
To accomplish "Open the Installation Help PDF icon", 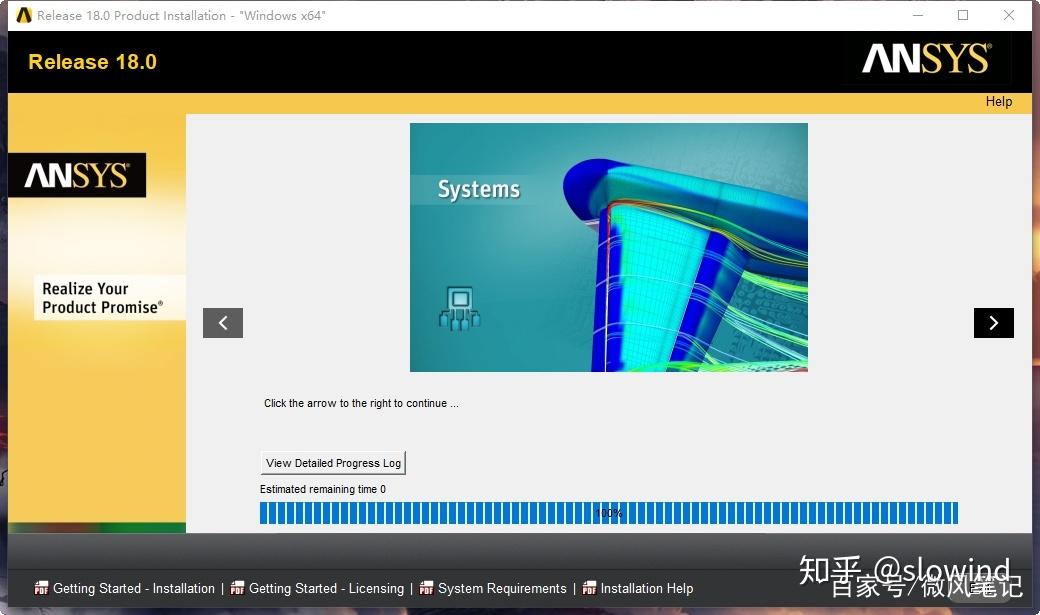I will [590, 588].
